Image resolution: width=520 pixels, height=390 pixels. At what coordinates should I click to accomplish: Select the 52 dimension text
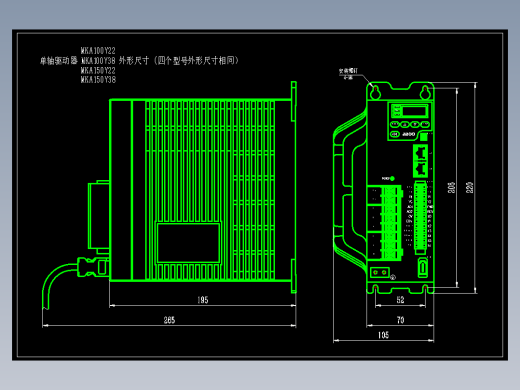[400, 300]
